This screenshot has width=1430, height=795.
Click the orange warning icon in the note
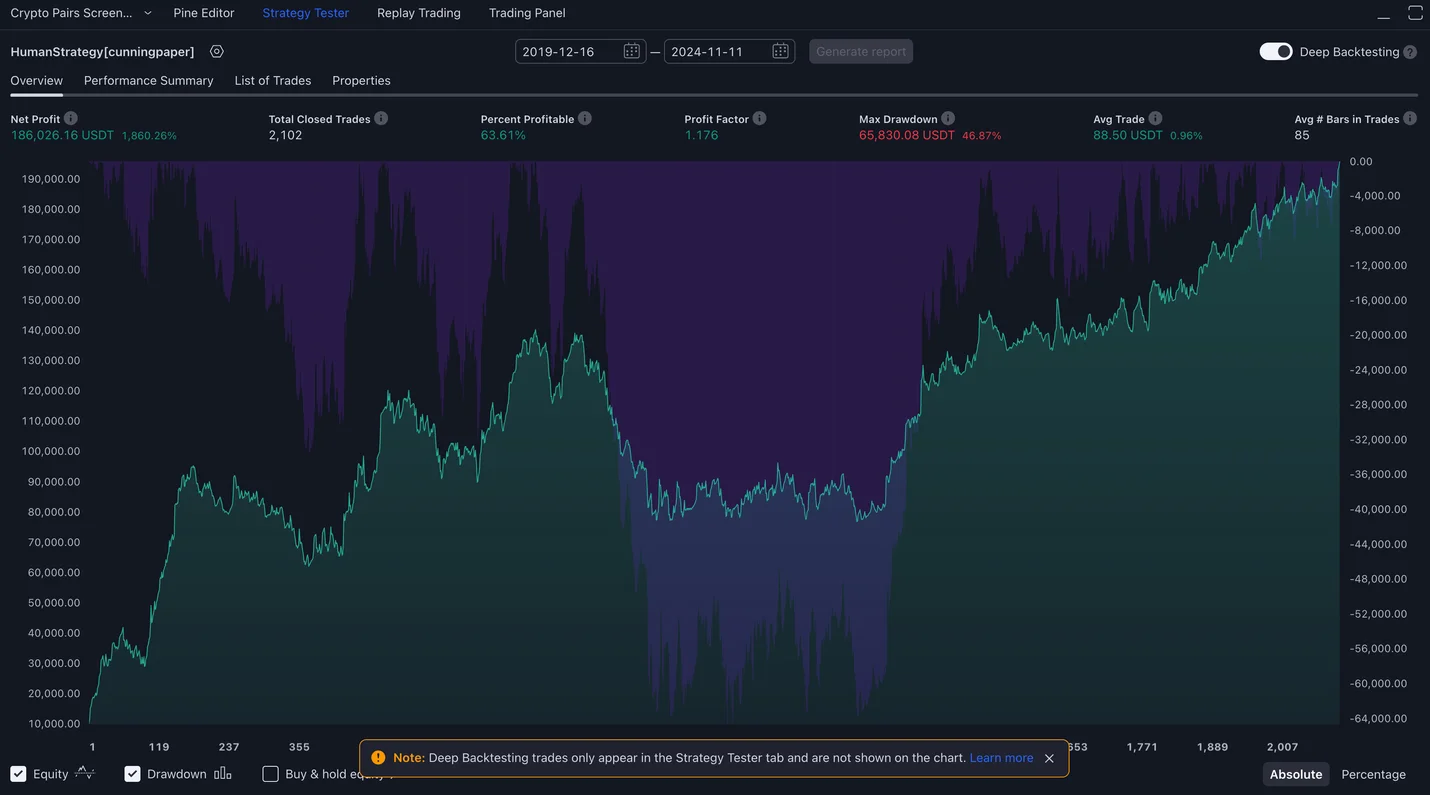(378, 758)
